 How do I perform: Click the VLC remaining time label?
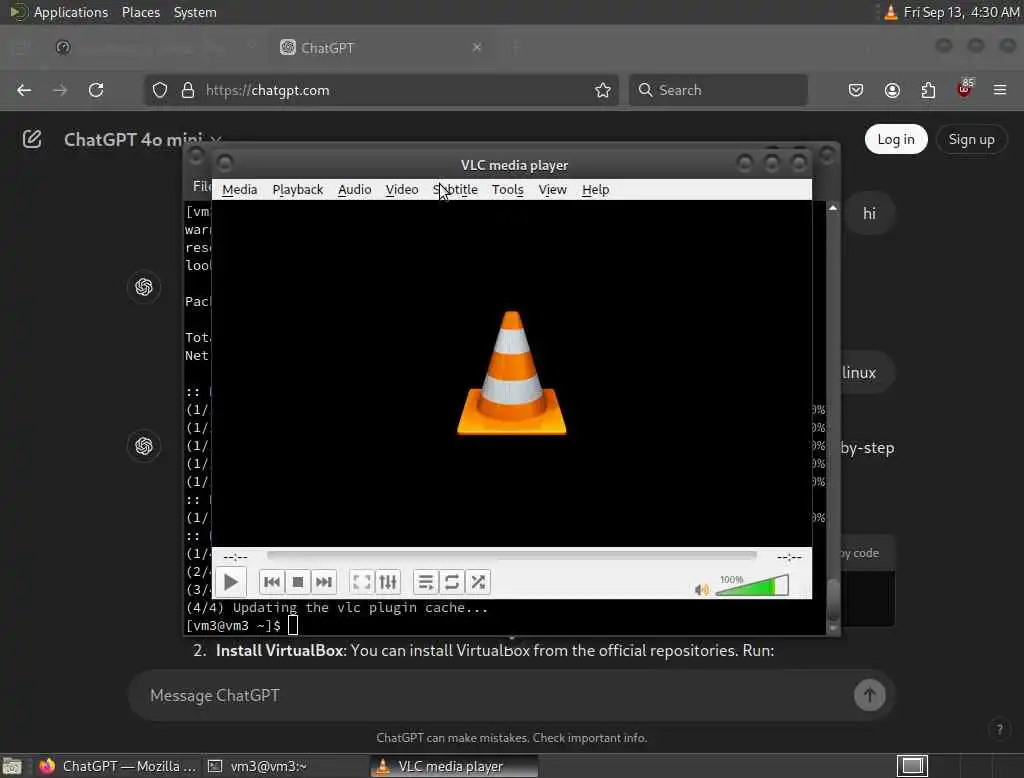click(x=789, y=557)
